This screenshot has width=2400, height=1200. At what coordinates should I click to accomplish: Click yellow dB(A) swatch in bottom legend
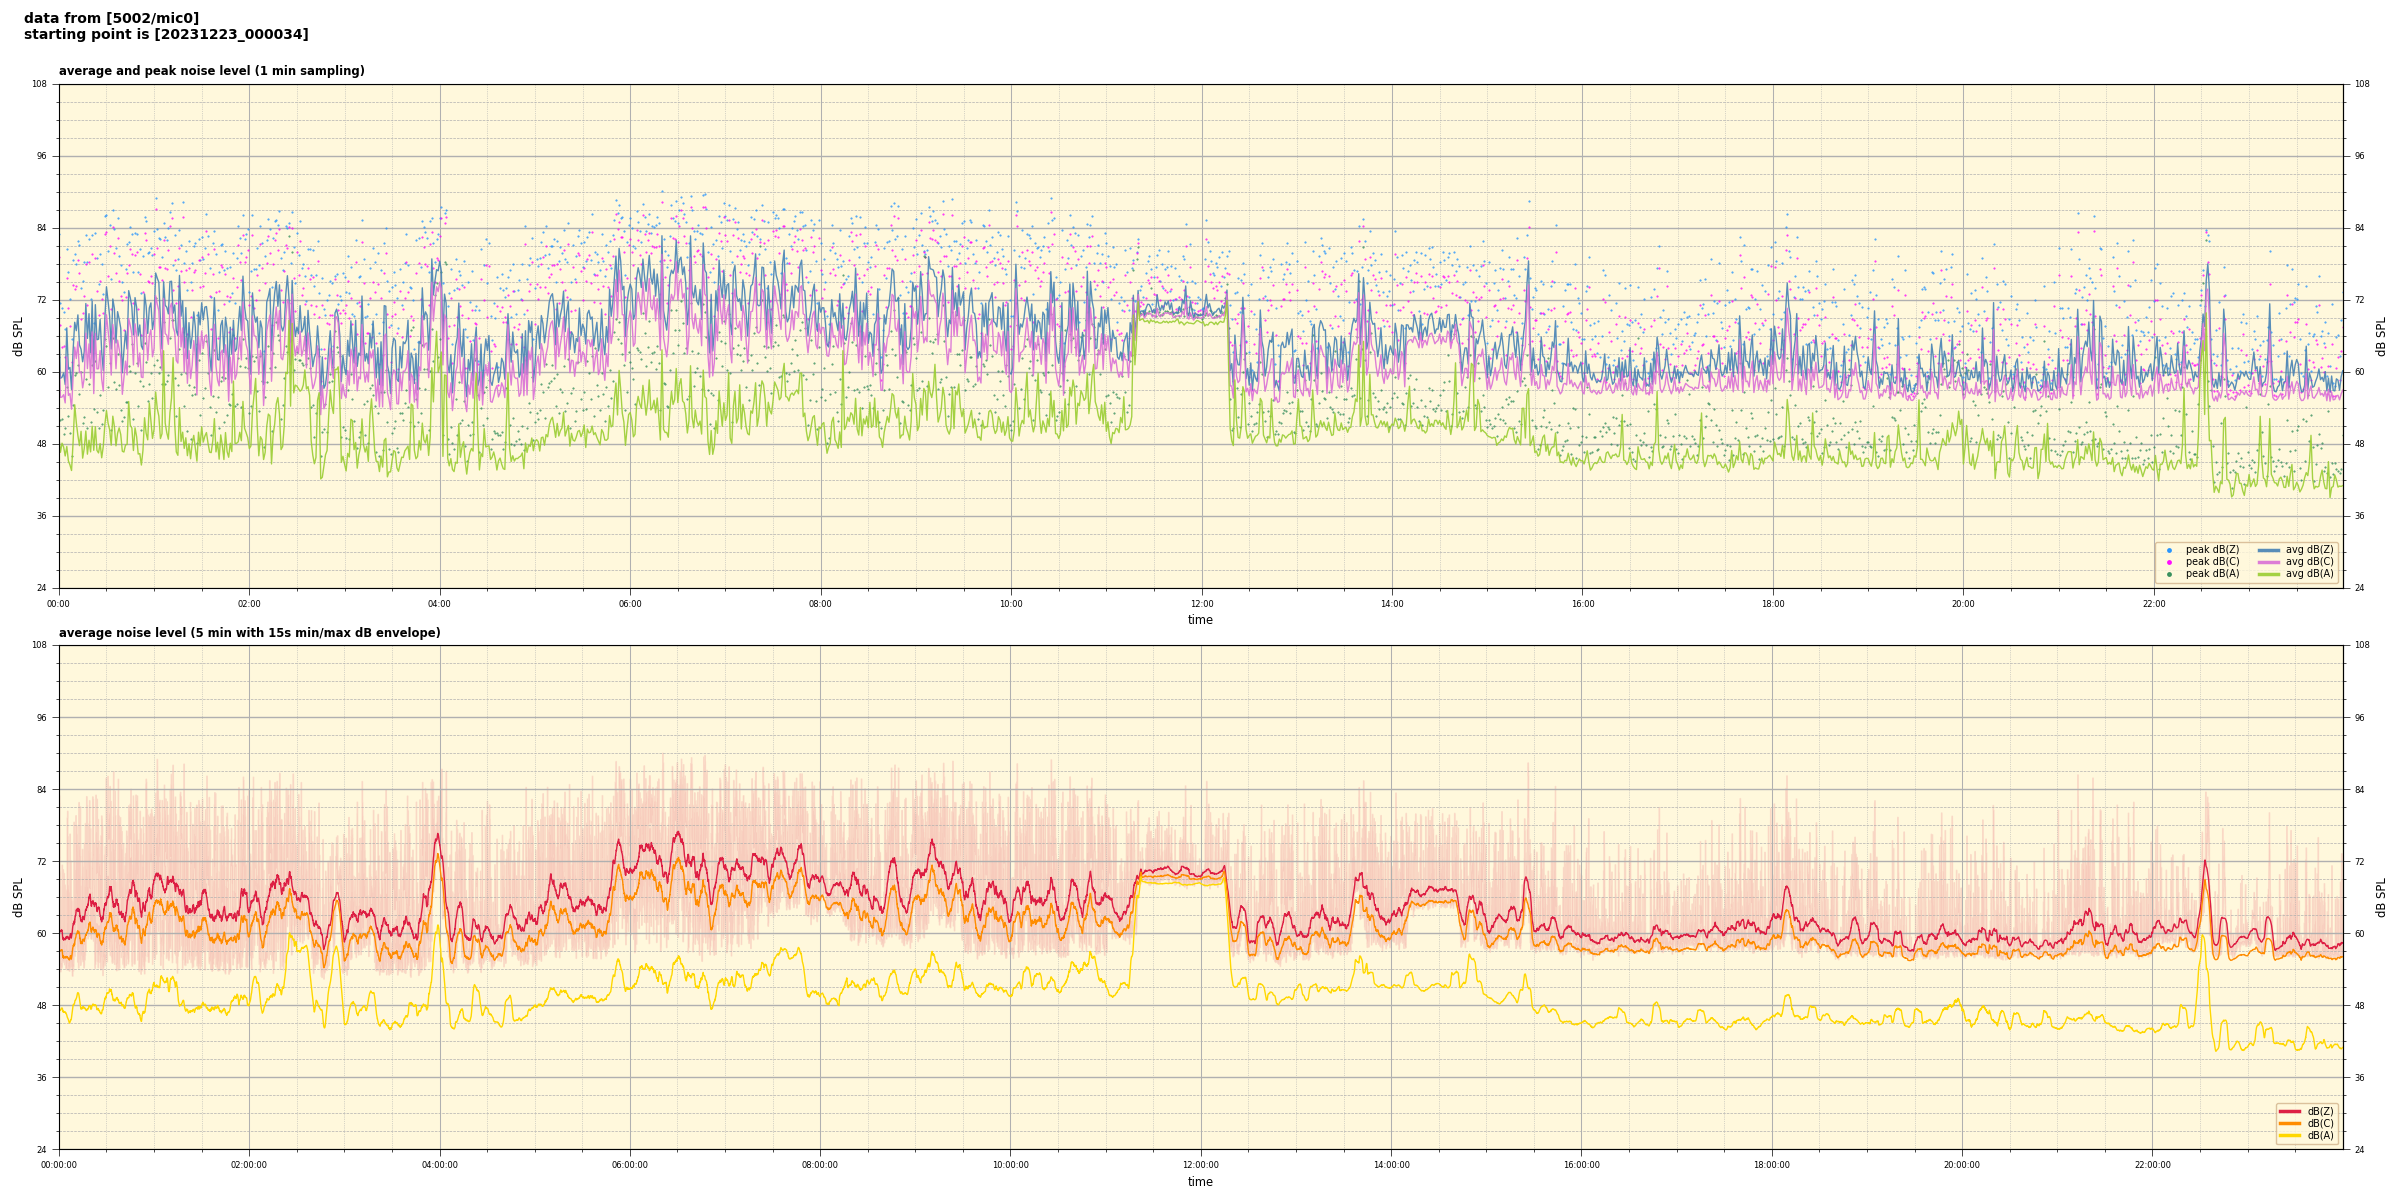point(2289,1135)
